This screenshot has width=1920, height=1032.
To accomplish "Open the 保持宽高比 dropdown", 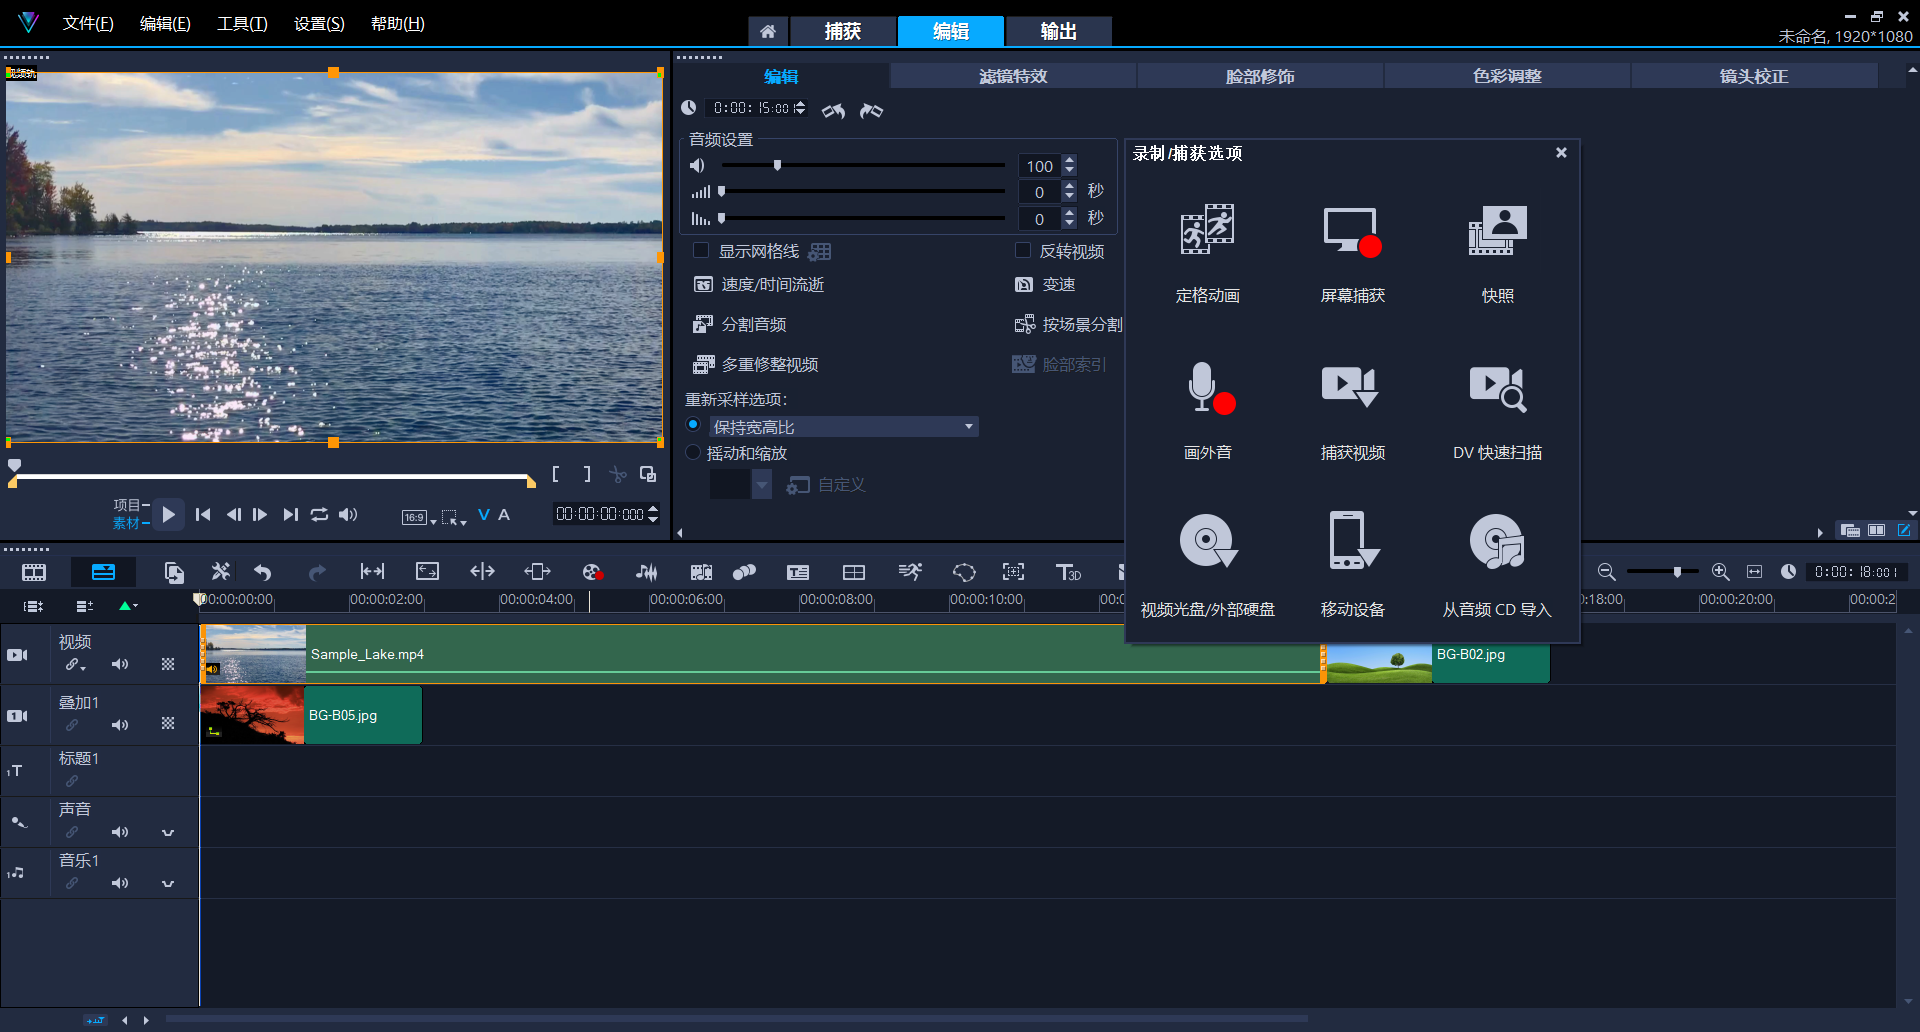I will (x=968, y=427).
